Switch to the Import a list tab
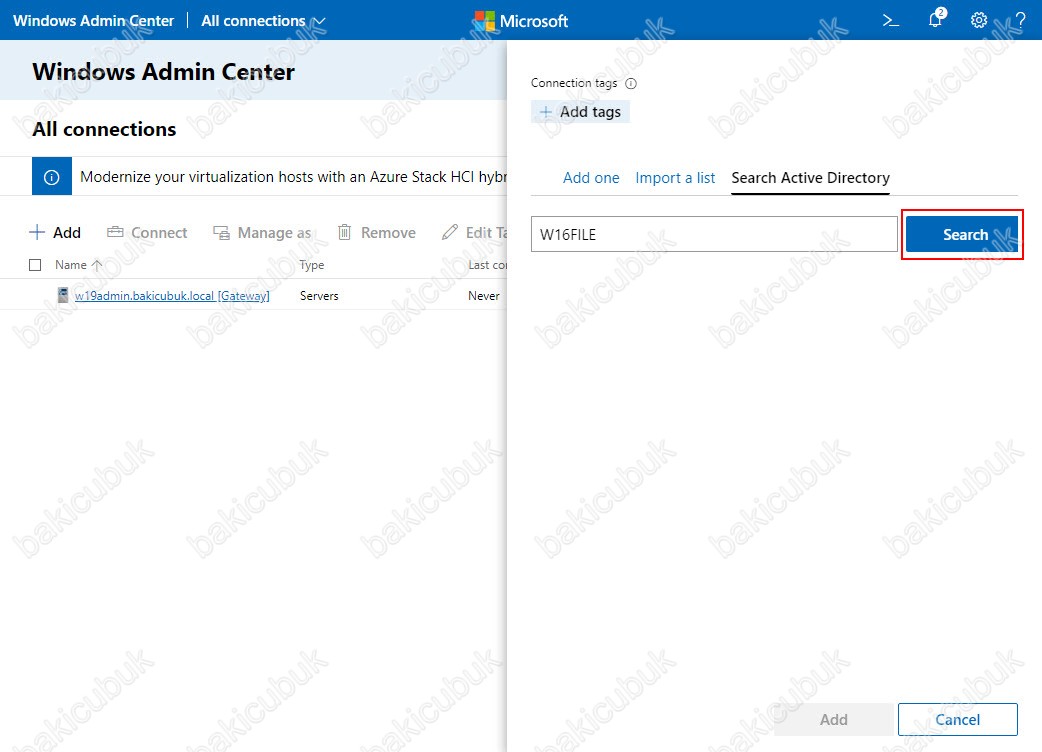This screenshot has width=1042, height=752. tap(675, 178)
